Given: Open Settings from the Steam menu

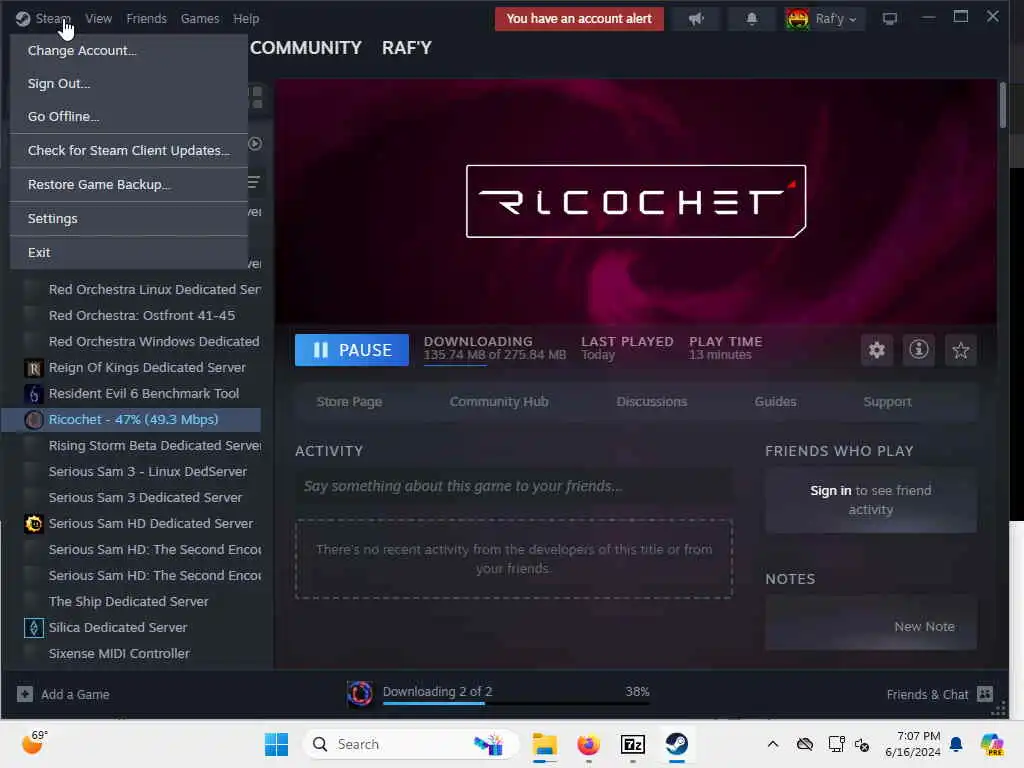Looking at the screenshot, I should pyautogui.click(x=129, y=219).
